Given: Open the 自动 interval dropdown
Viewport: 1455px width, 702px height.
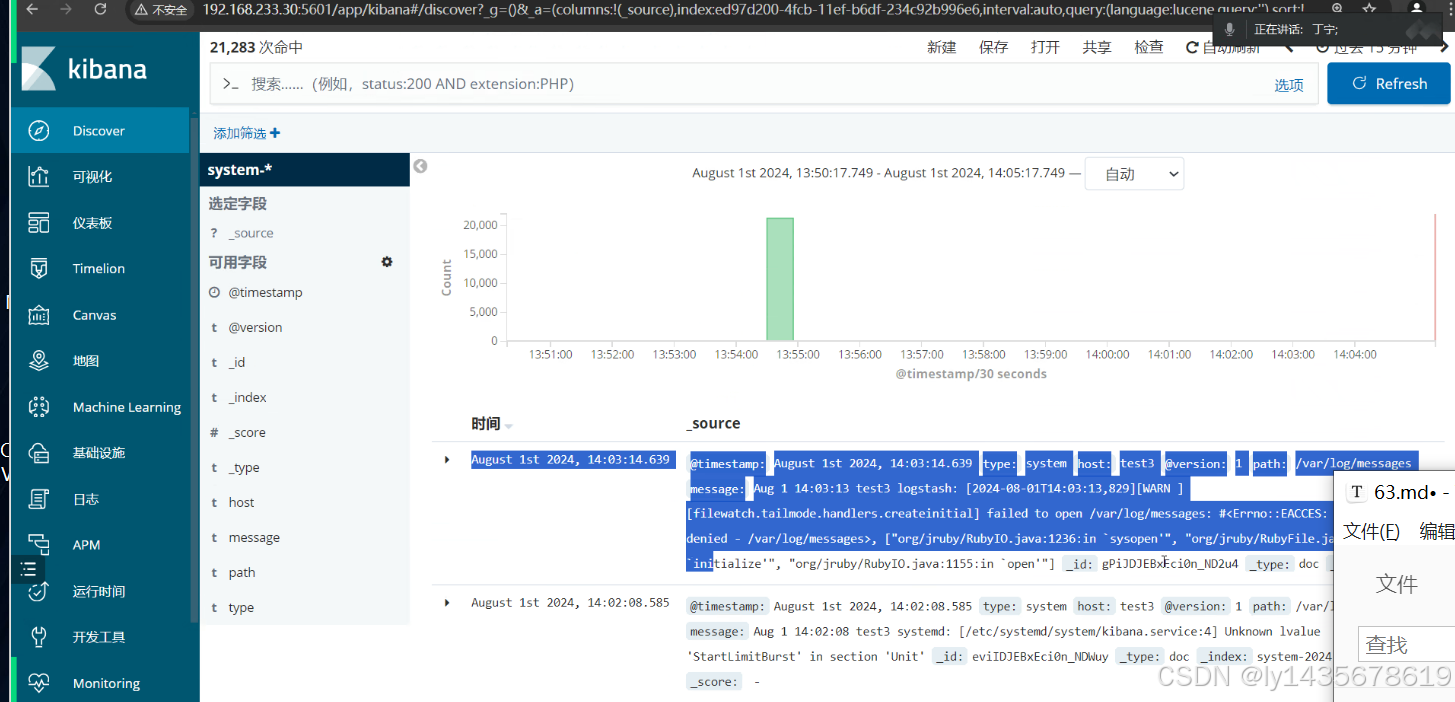Looking at the screenshot, I should (1134, 174).
